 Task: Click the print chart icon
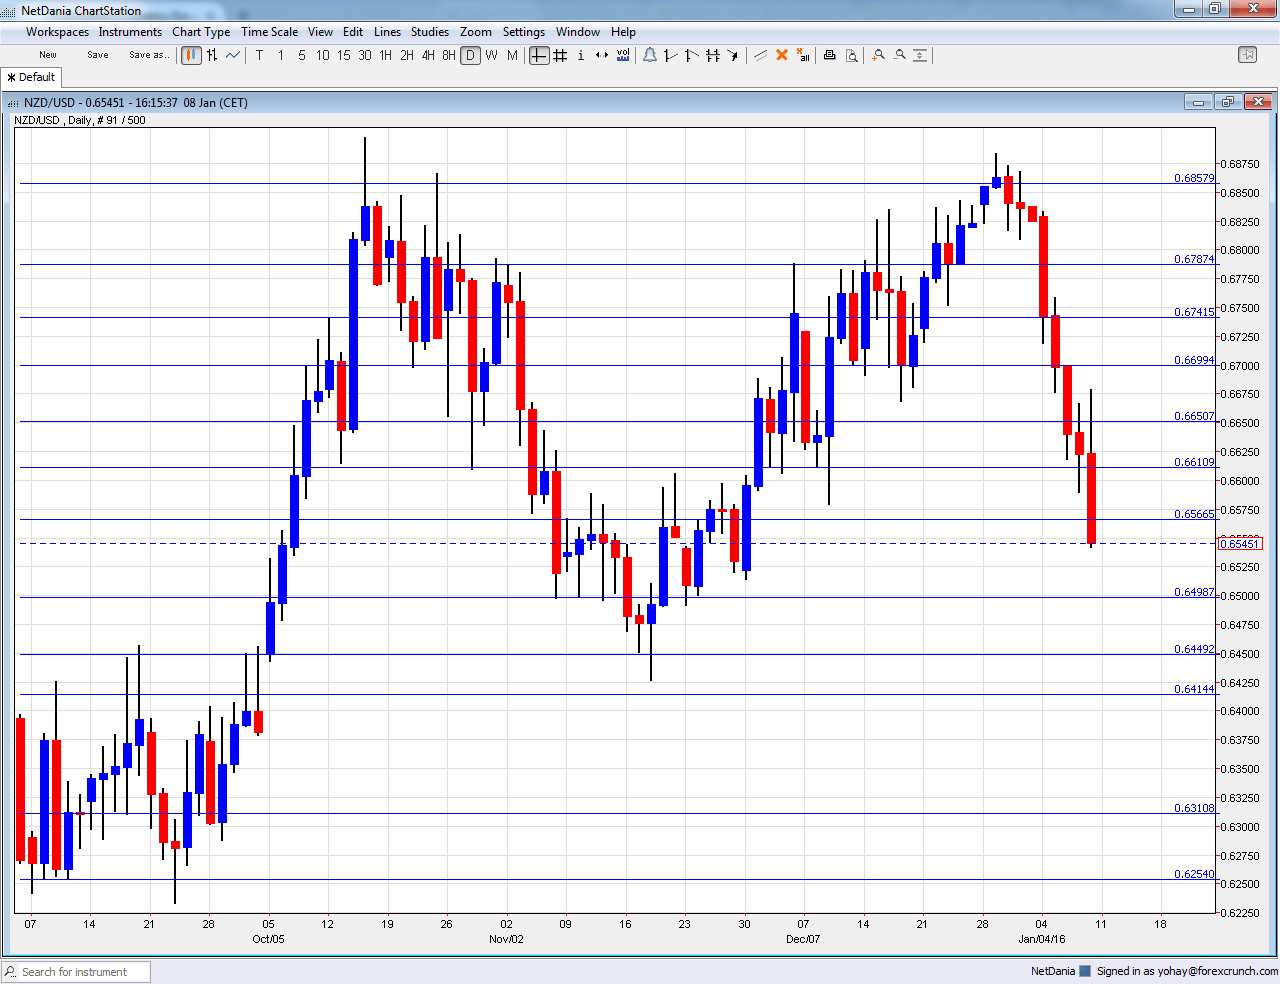pos(829,55)
